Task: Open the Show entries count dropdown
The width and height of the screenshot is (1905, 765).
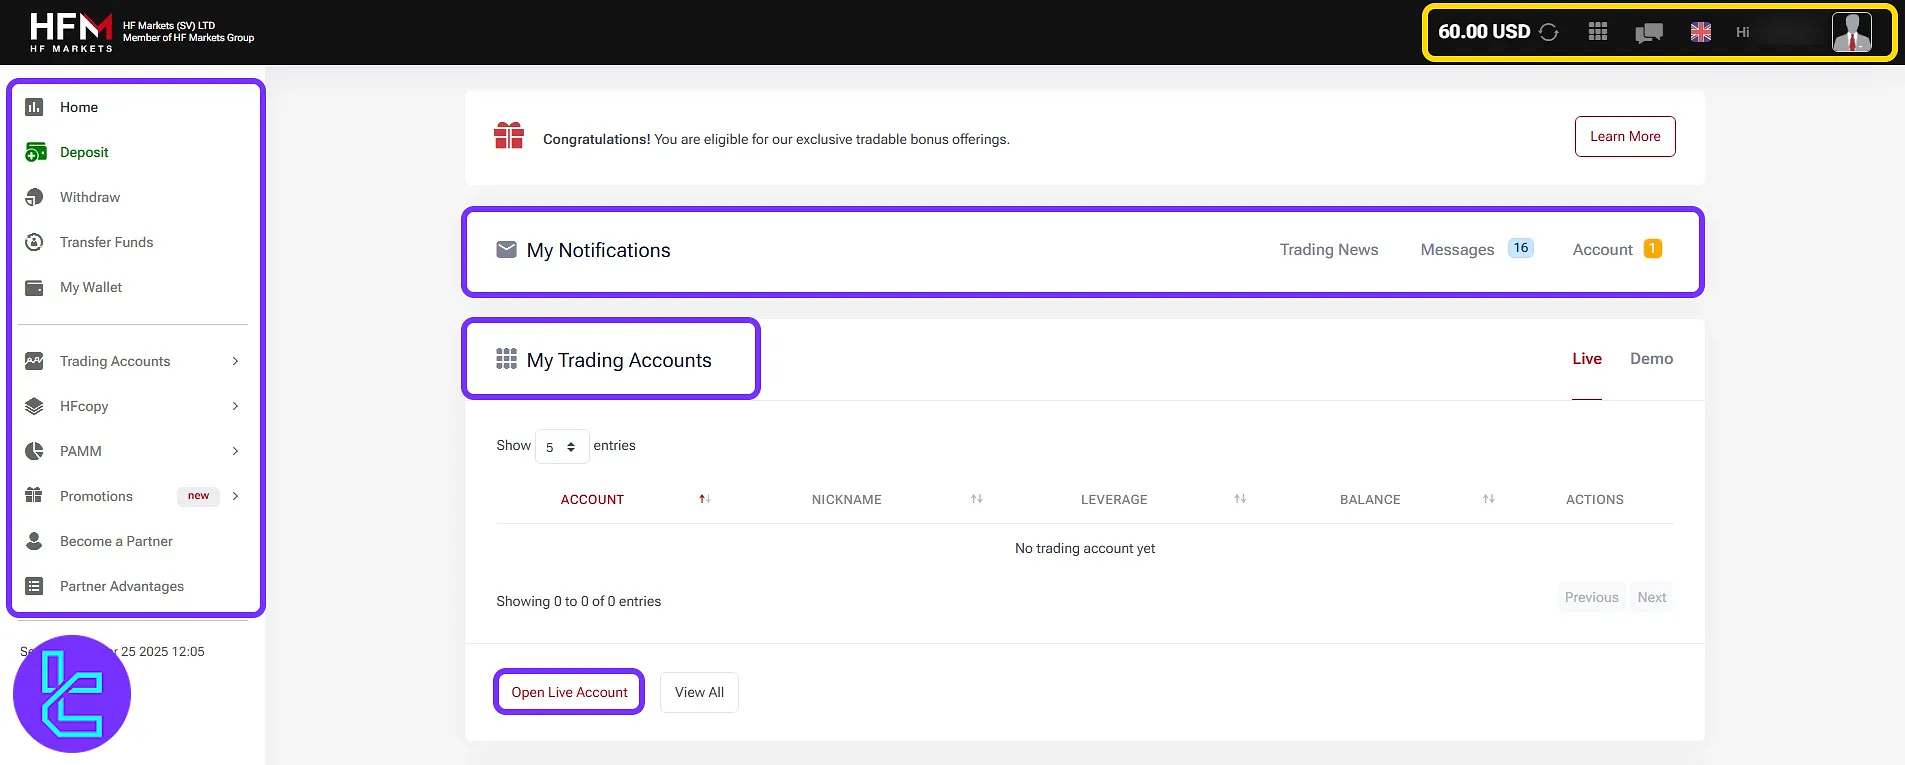Action: click(x=562, y=447)
